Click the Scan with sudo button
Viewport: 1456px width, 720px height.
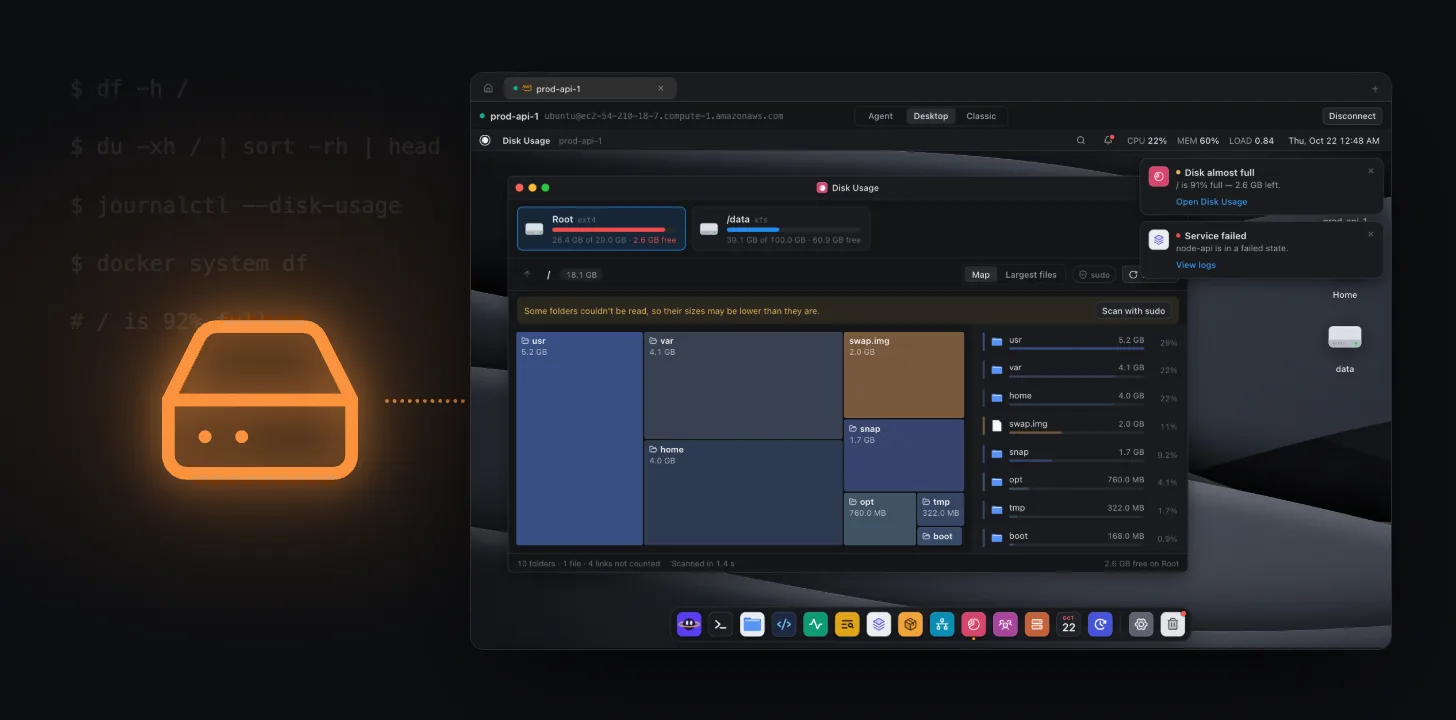tap(1134, 311)
